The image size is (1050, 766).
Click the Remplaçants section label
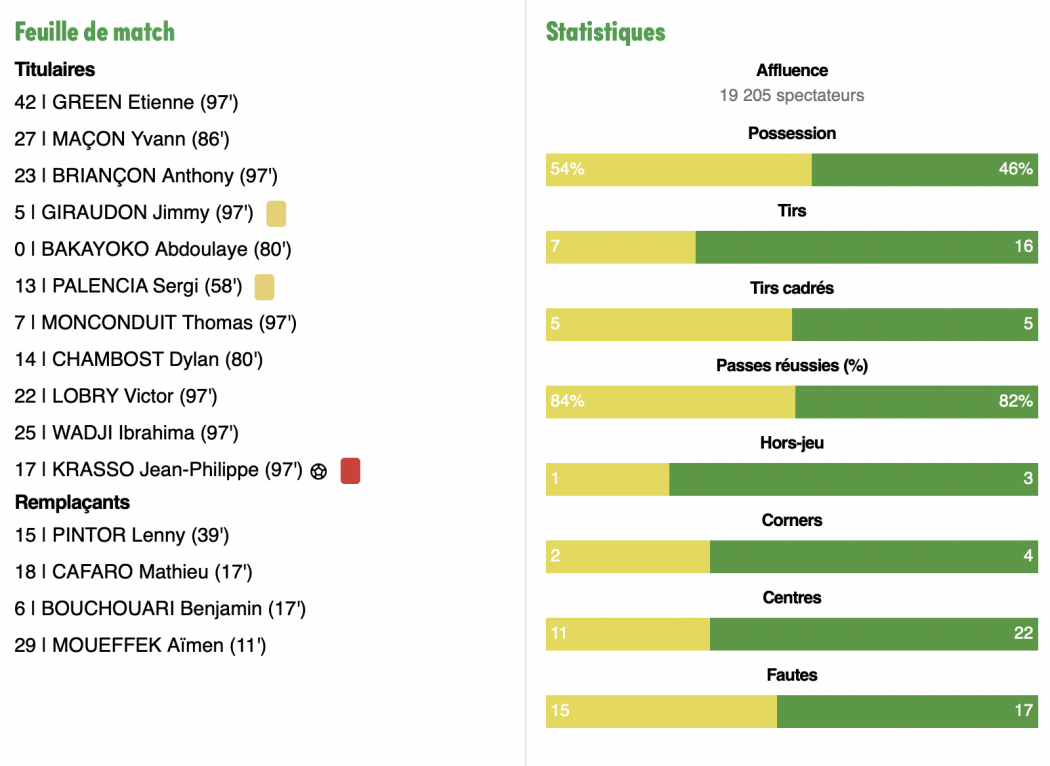point(72,502)
